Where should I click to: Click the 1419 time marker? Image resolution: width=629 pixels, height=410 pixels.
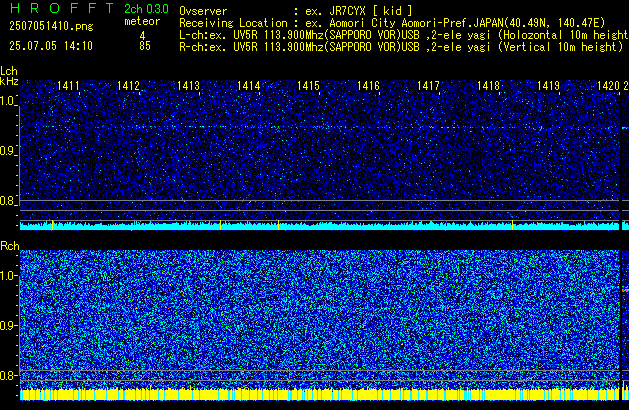(x=548, y=86)
